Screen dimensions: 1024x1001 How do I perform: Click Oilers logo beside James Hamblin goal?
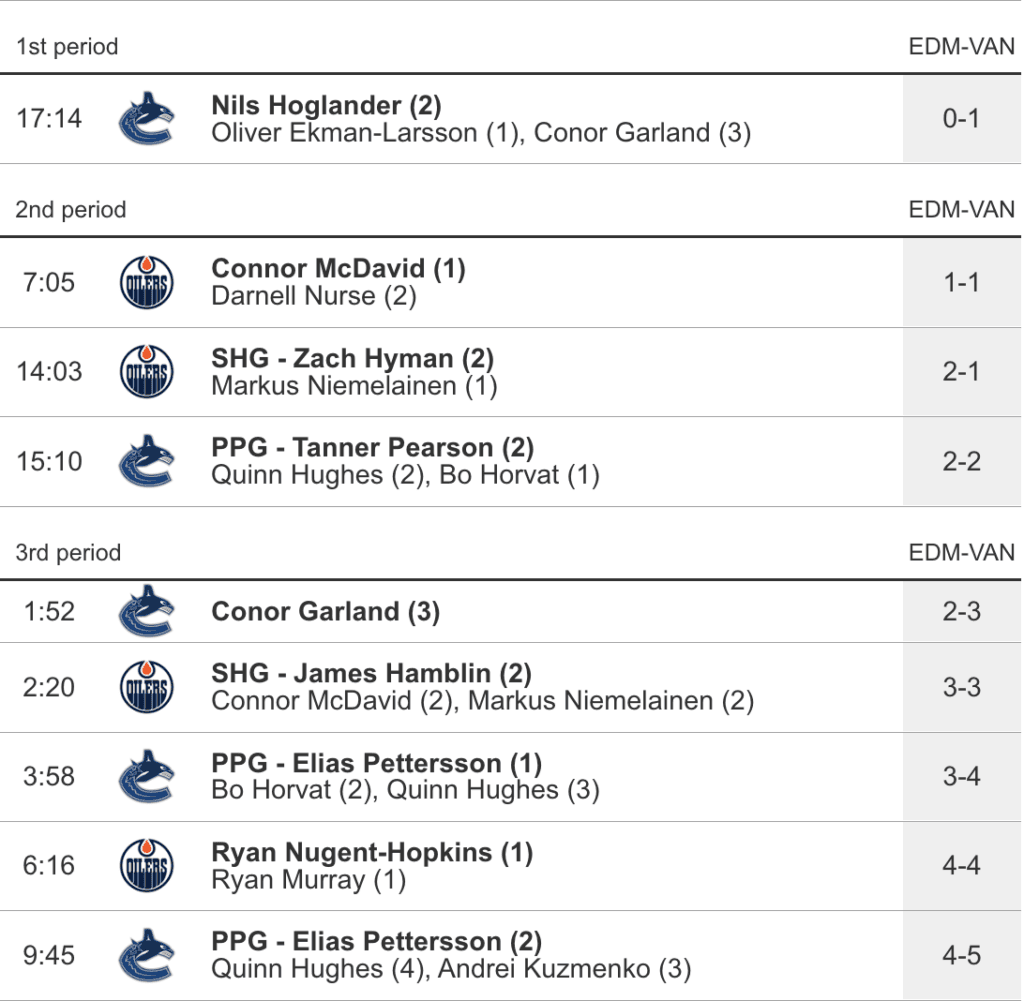[x=146, y=688]
